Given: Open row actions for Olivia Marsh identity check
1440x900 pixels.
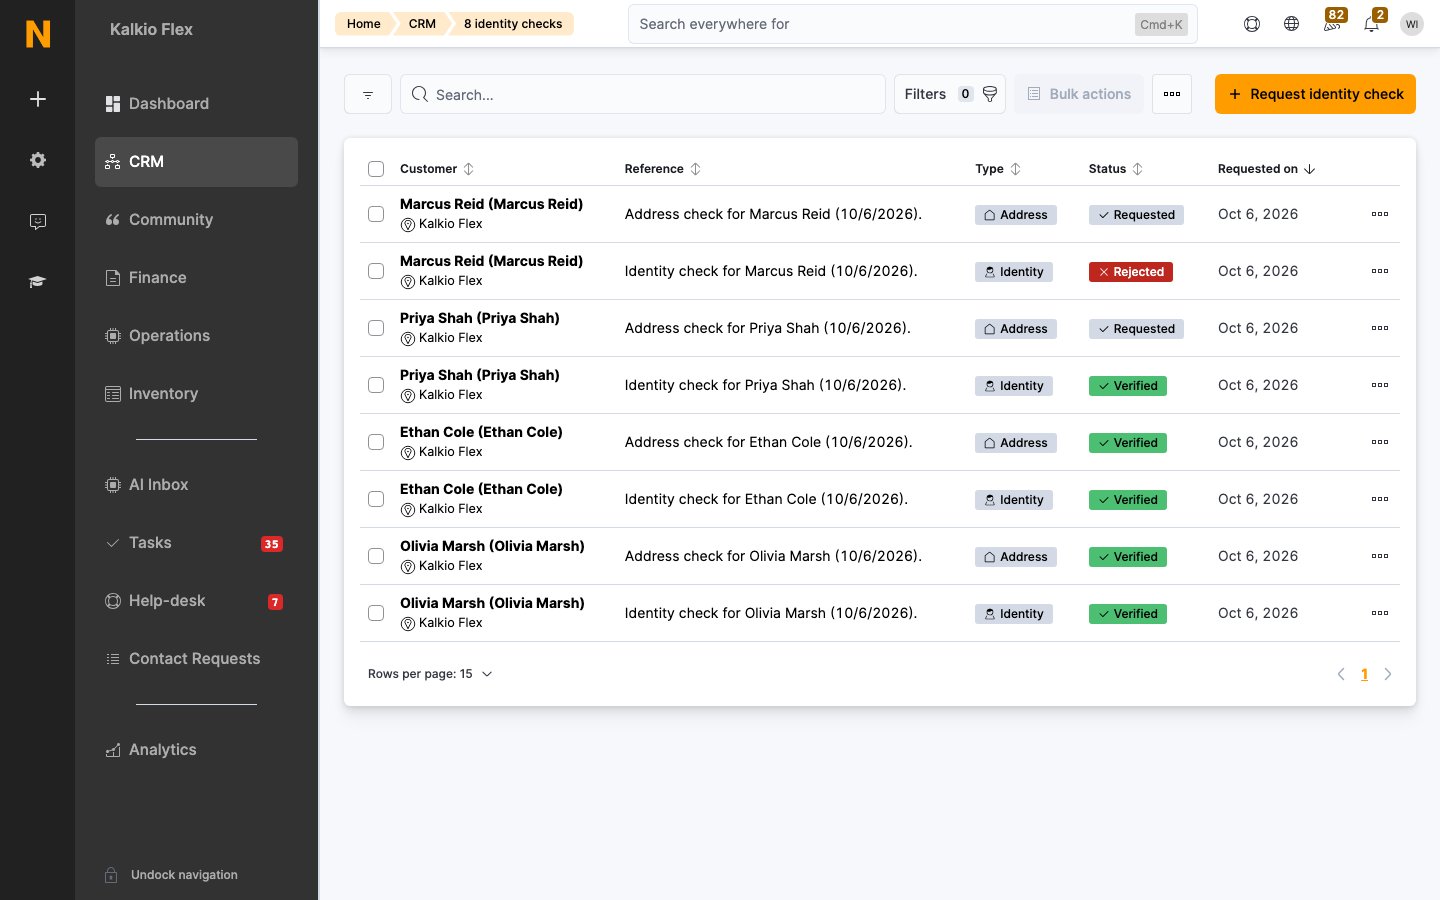Looking at the screenshot, I should (1380, 613).
